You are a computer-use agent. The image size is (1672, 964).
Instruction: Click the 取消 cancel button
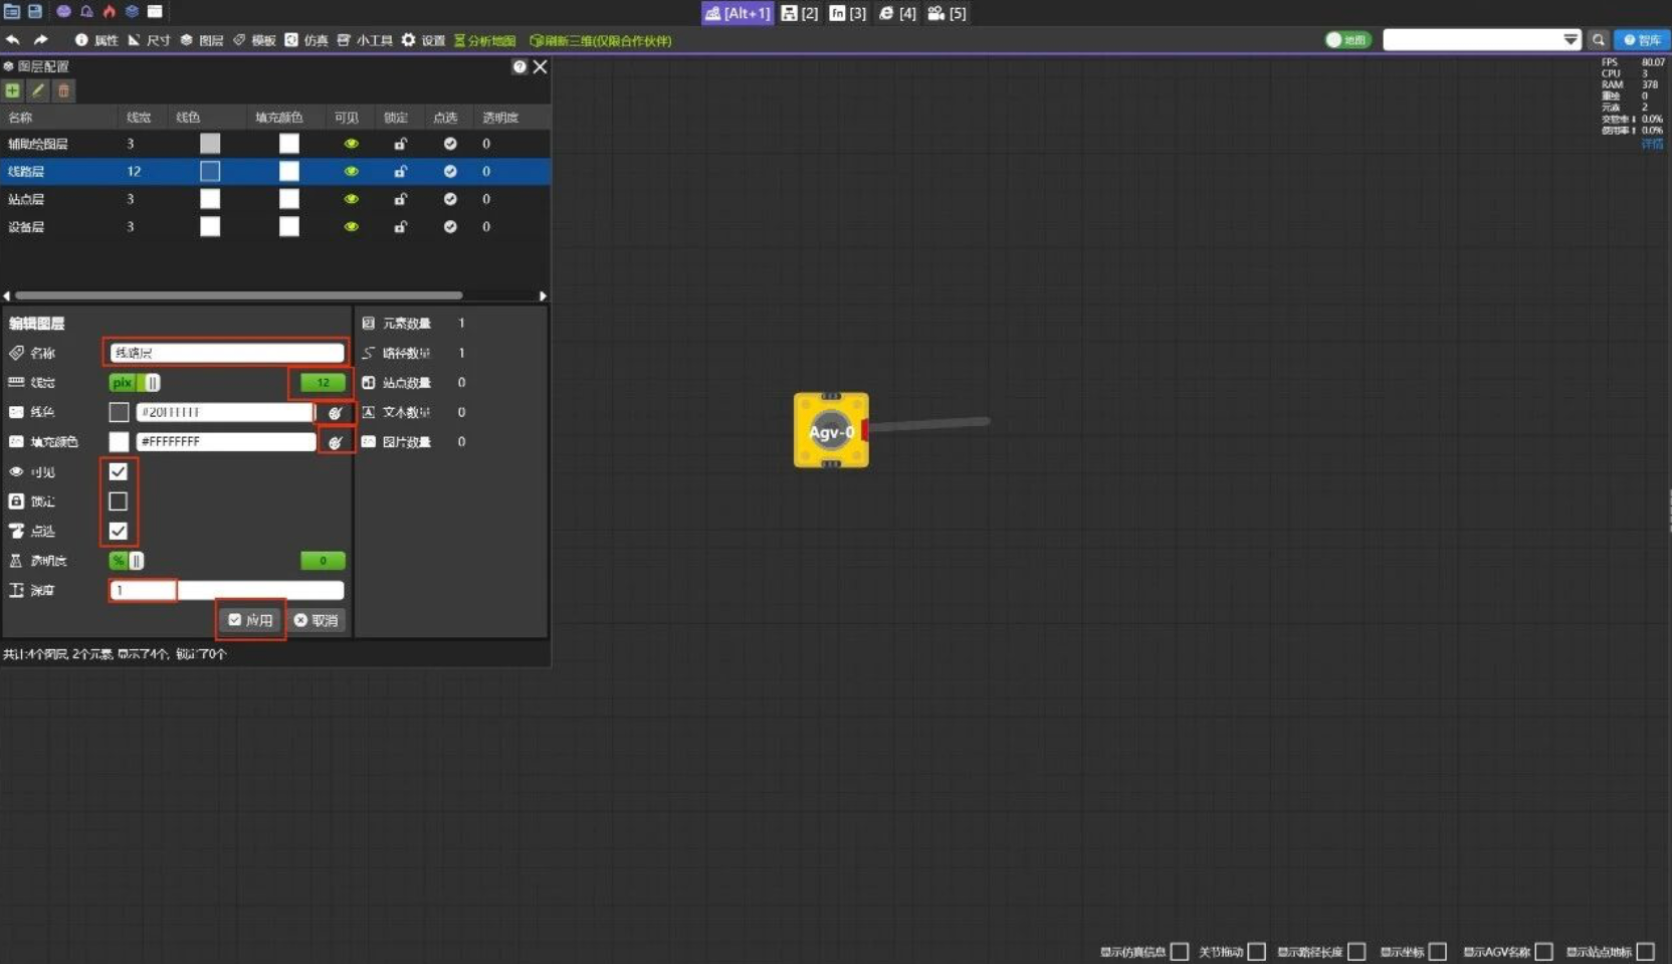point(316,620)
